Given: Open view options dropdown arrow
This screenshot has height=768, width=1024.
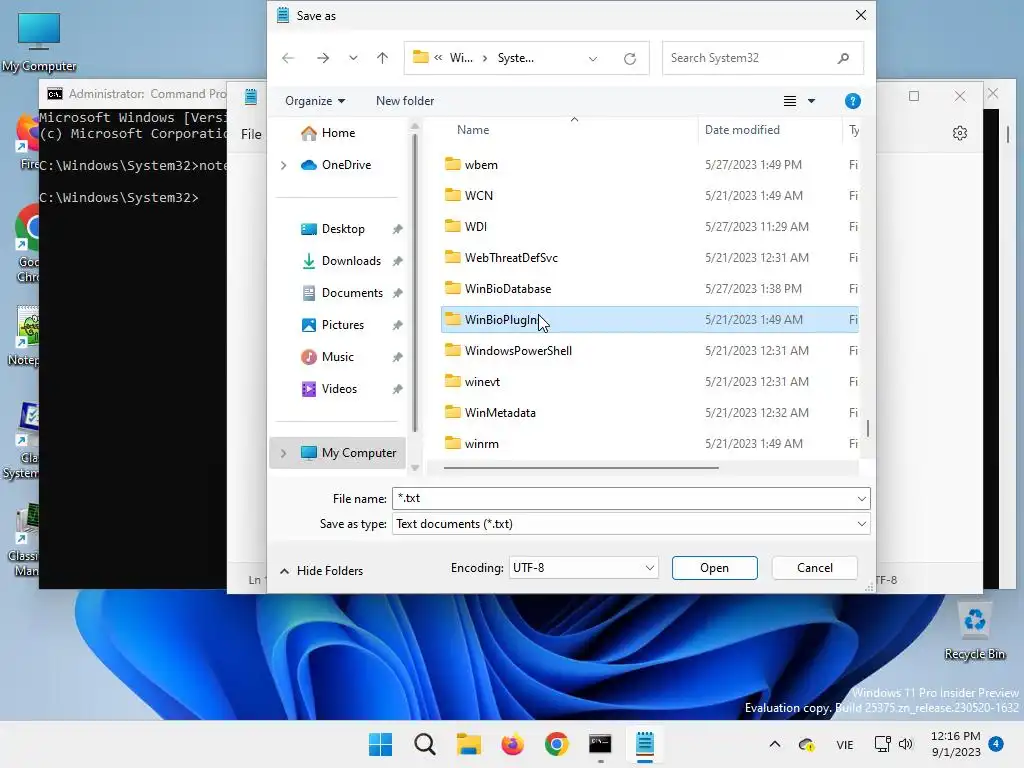Looking at the screenshot, I should (x=811, y=101).
